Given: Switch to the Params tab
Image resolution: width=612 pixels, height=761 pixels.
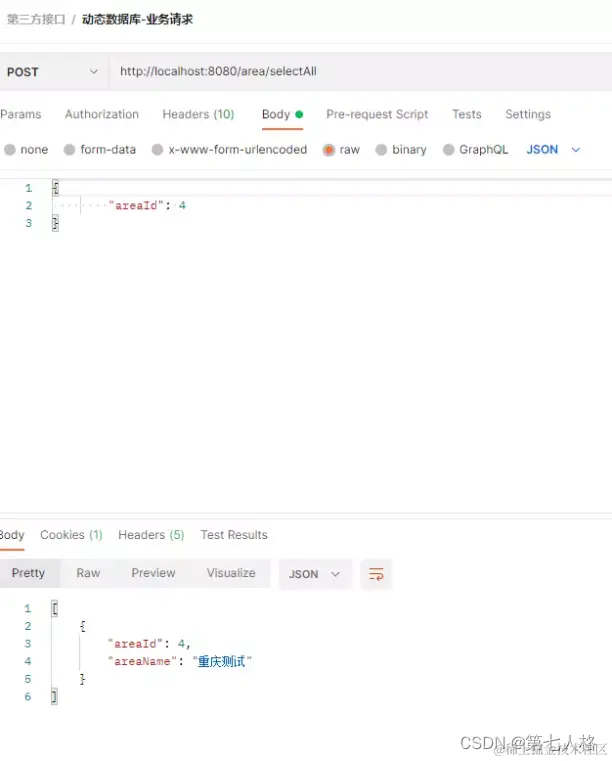Looking at the screenshot, I should click(x=20, y=114).
